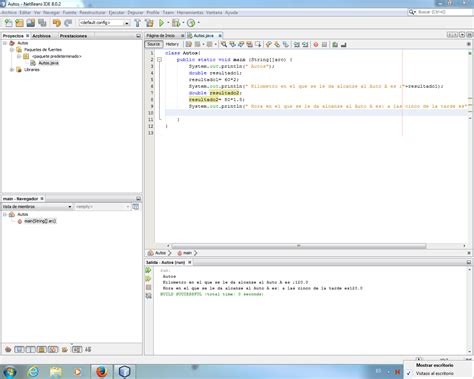Click the red Start Macro Recording icon
The width and height of the screenshot is (474, 379).
(316, 44)
